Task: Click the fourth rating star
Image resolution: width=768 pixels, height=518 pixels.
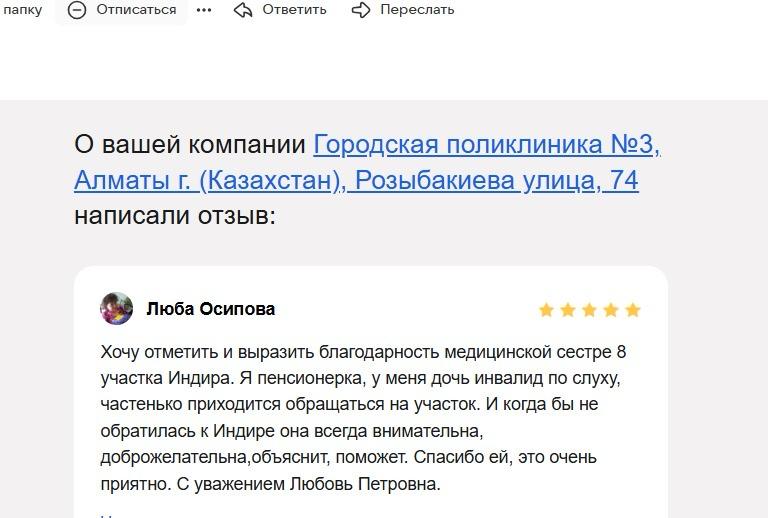Action: [611, 310]
